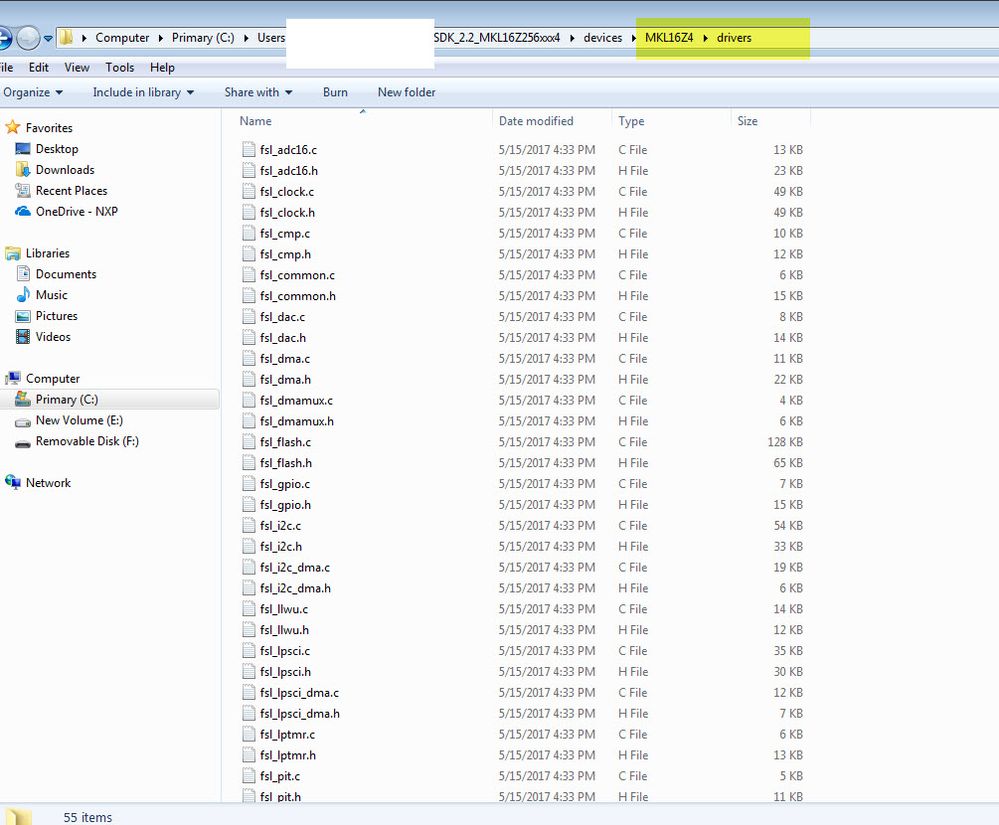Open the recent locations dropdown arrow

pyautogui.click(x=48, y=38)
